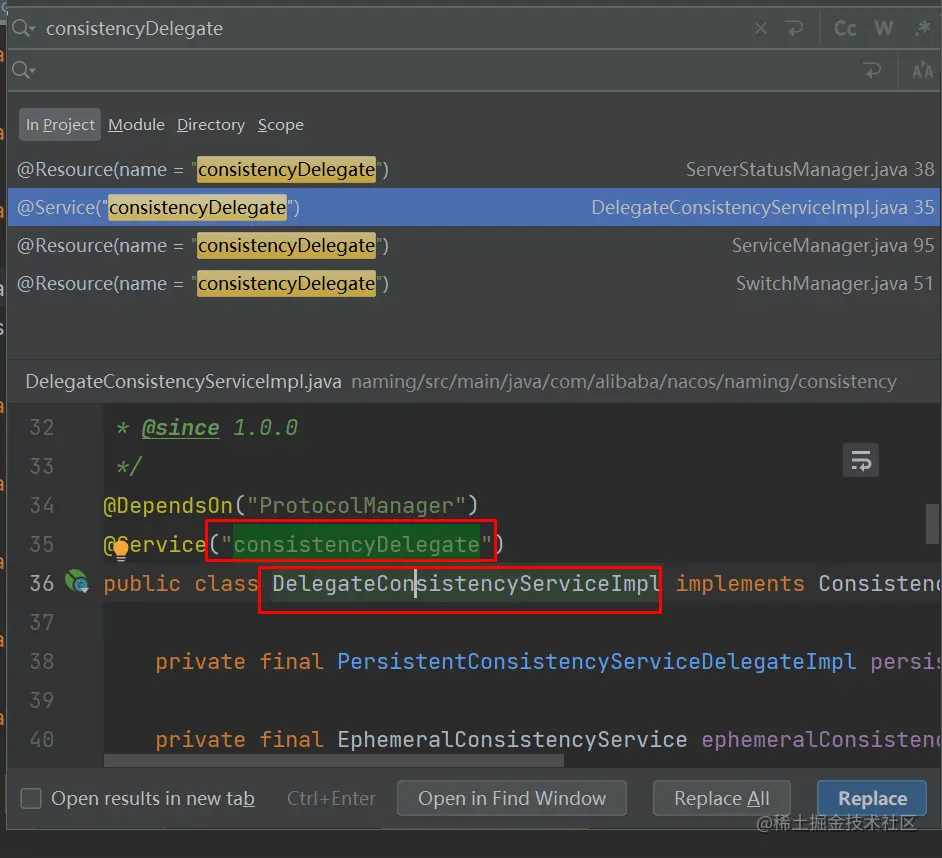Viewport: 942px width, 858px height.
Task: Click the intention lightbulb on line 35
Action: click(121, 549)
